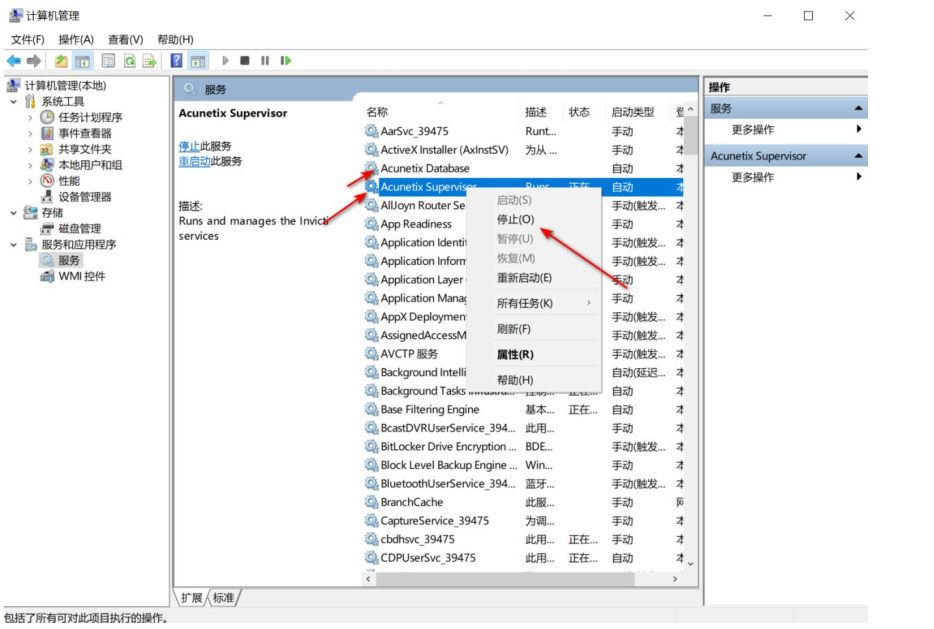Click the Refresh toolbar icon

(129, 61)
